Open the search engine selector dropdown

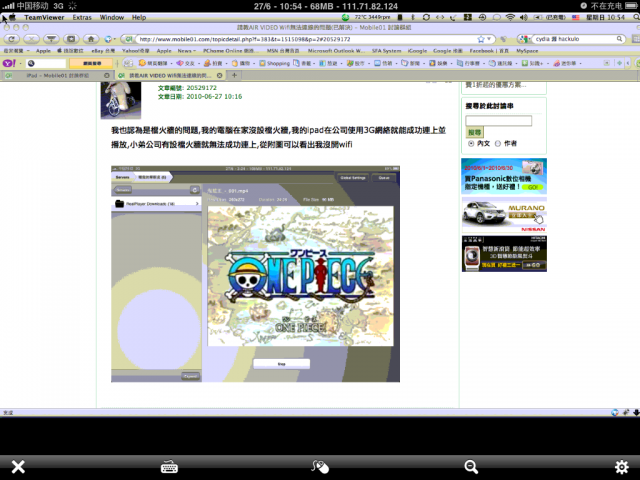[524, 39]
